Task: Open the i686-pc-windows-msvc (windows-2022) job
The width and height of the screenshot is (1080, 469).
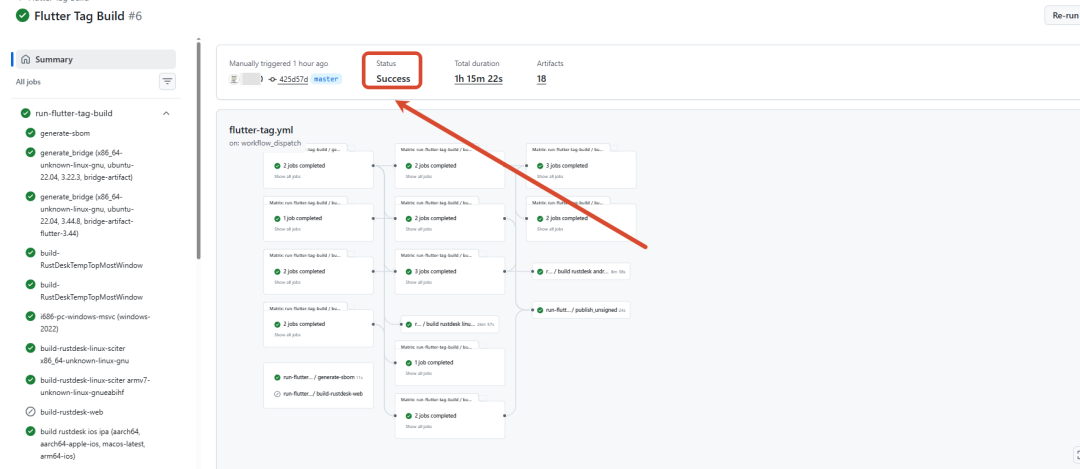Action: (x=96, y=322)
